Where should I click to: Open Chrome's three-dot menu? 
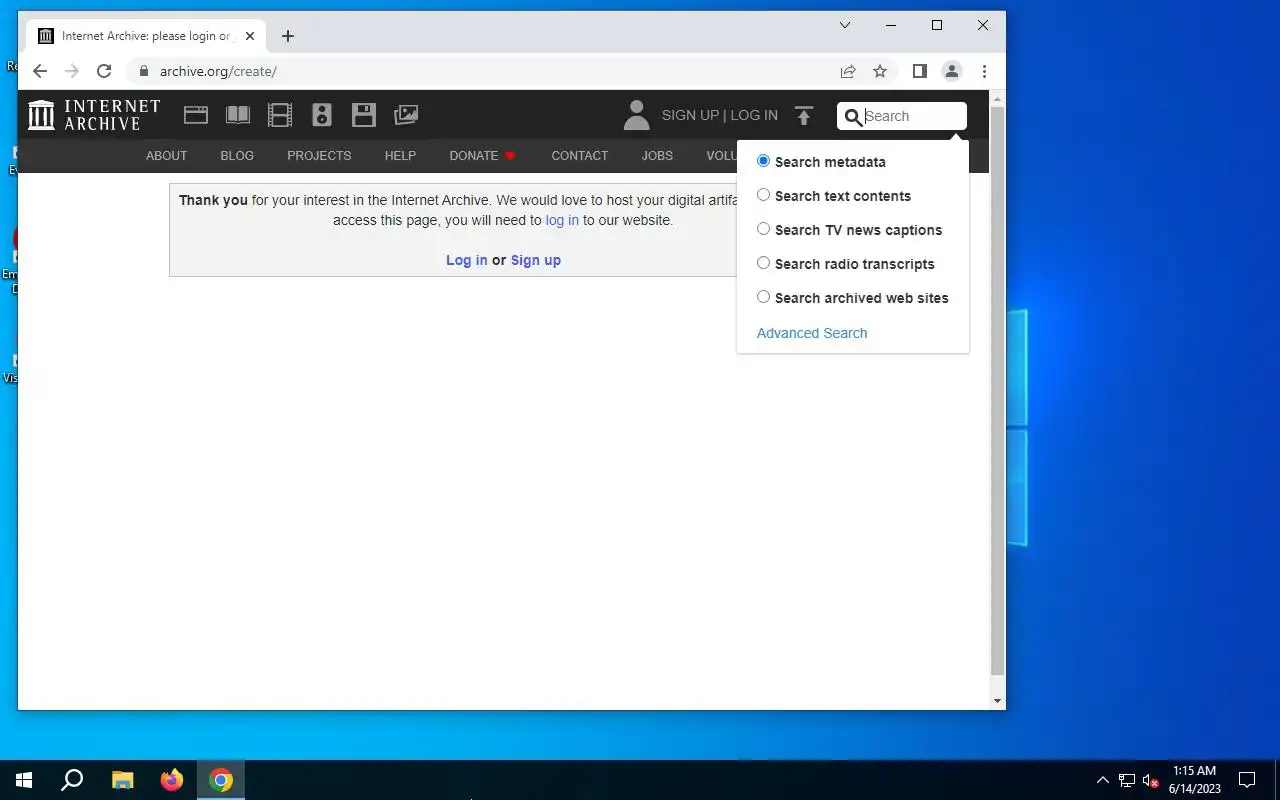pyautogui.click(x=985, y=71)
